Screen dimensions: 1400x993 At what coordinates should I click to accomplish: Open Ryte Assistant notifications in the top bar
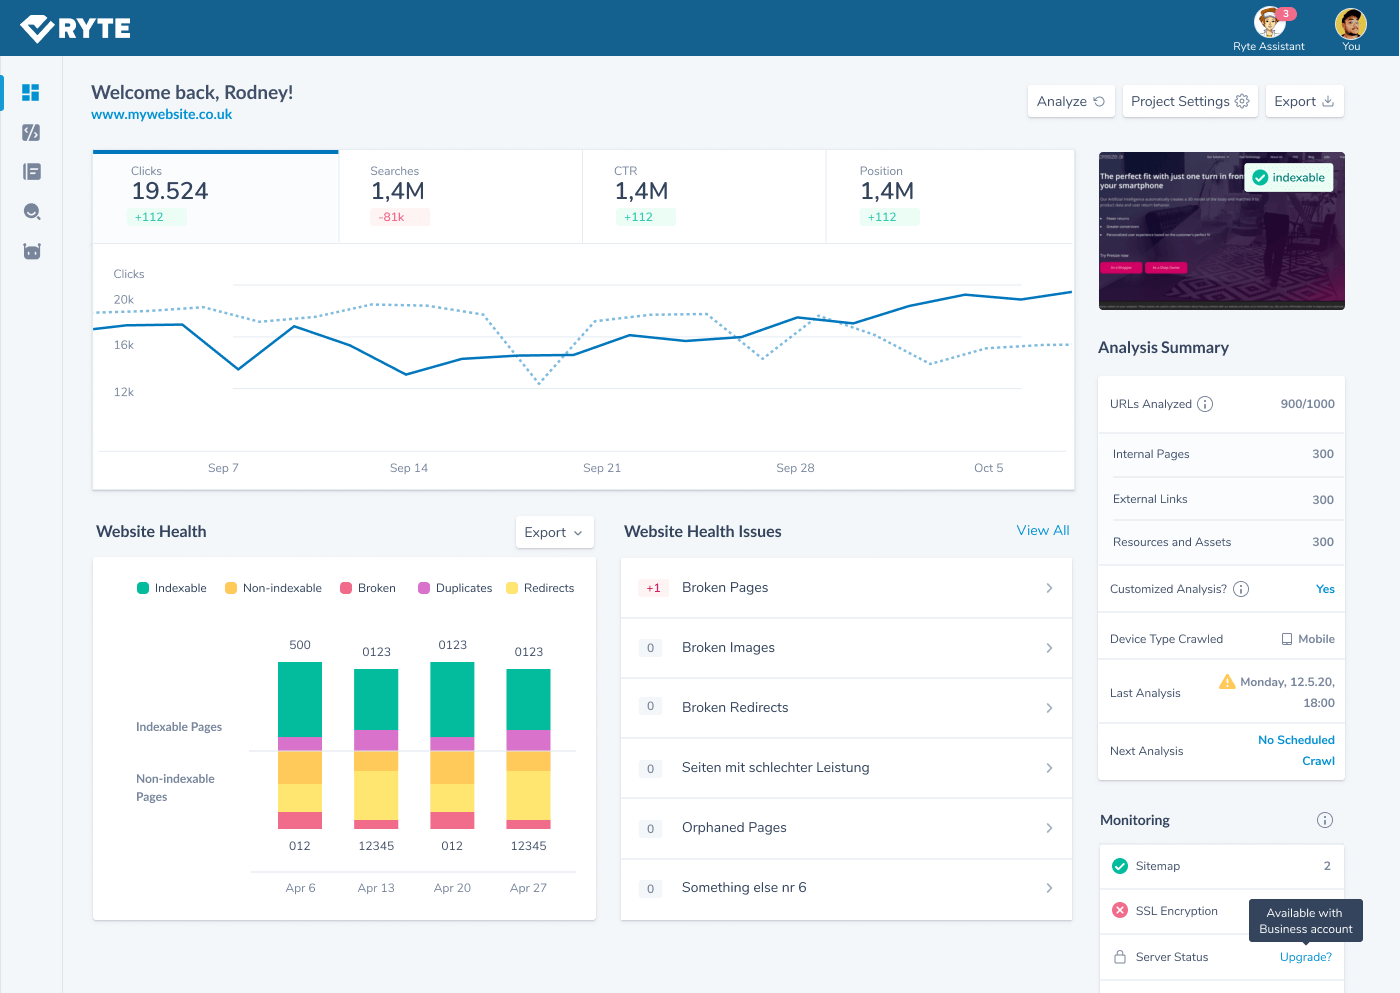pyautogui.click(x=1268, y=22)
